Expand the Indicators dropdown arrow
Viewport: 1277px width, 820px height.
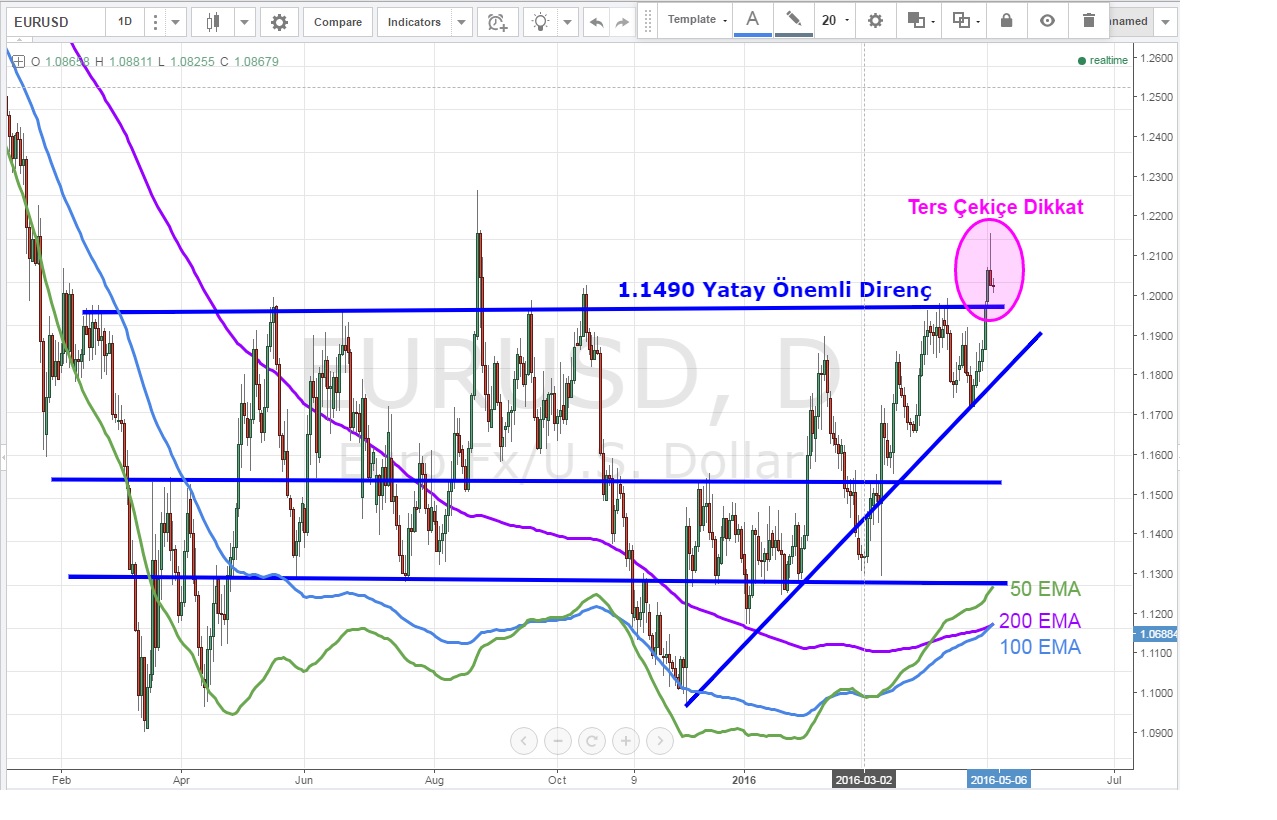pyautogui.click(x=461, y=22)
